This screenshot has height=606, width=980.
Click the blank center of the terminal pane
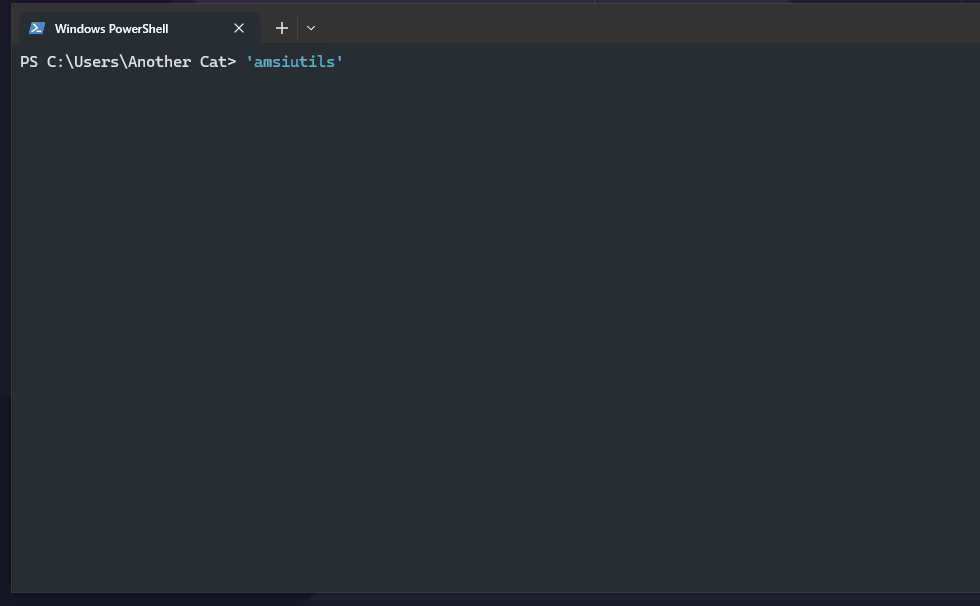coord(495,320)
